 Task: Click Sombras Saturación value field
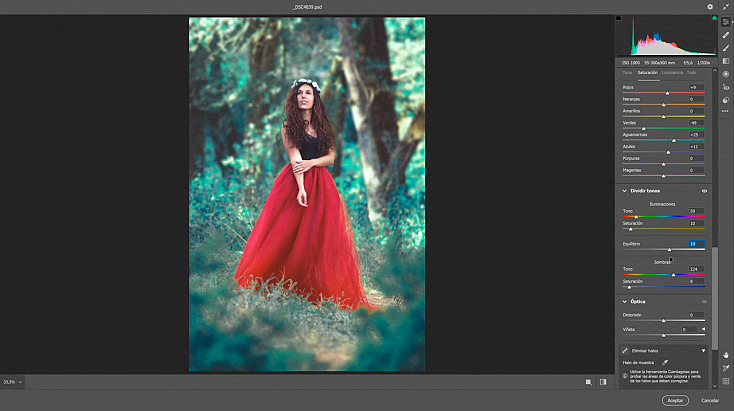pos(696,281)
